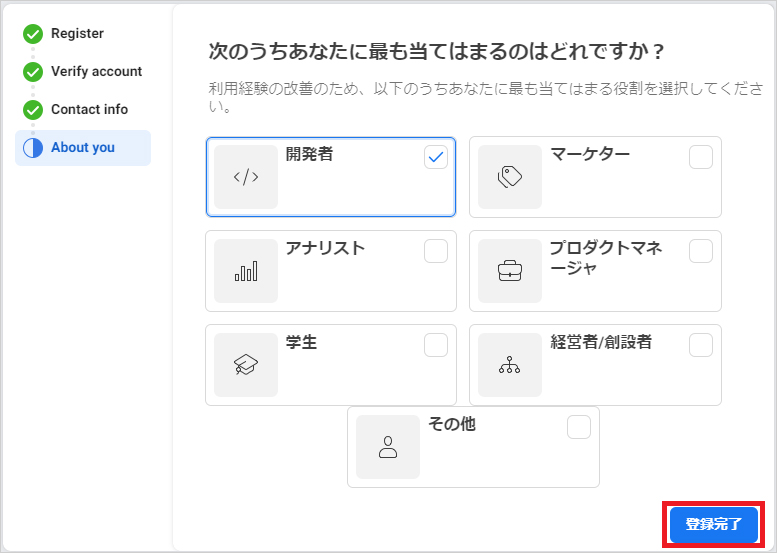This screenshot has height=553, width=777.
Task: Select the About you step
Action: (83, 148)
